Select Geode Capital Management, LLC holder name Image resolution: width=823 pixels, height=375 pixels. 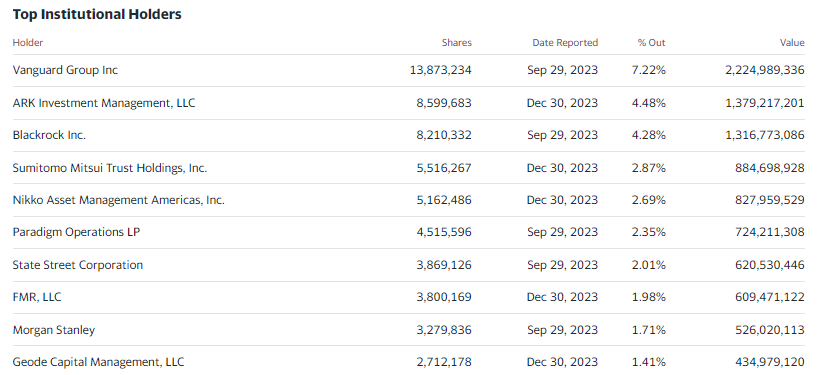click(98, 362)
